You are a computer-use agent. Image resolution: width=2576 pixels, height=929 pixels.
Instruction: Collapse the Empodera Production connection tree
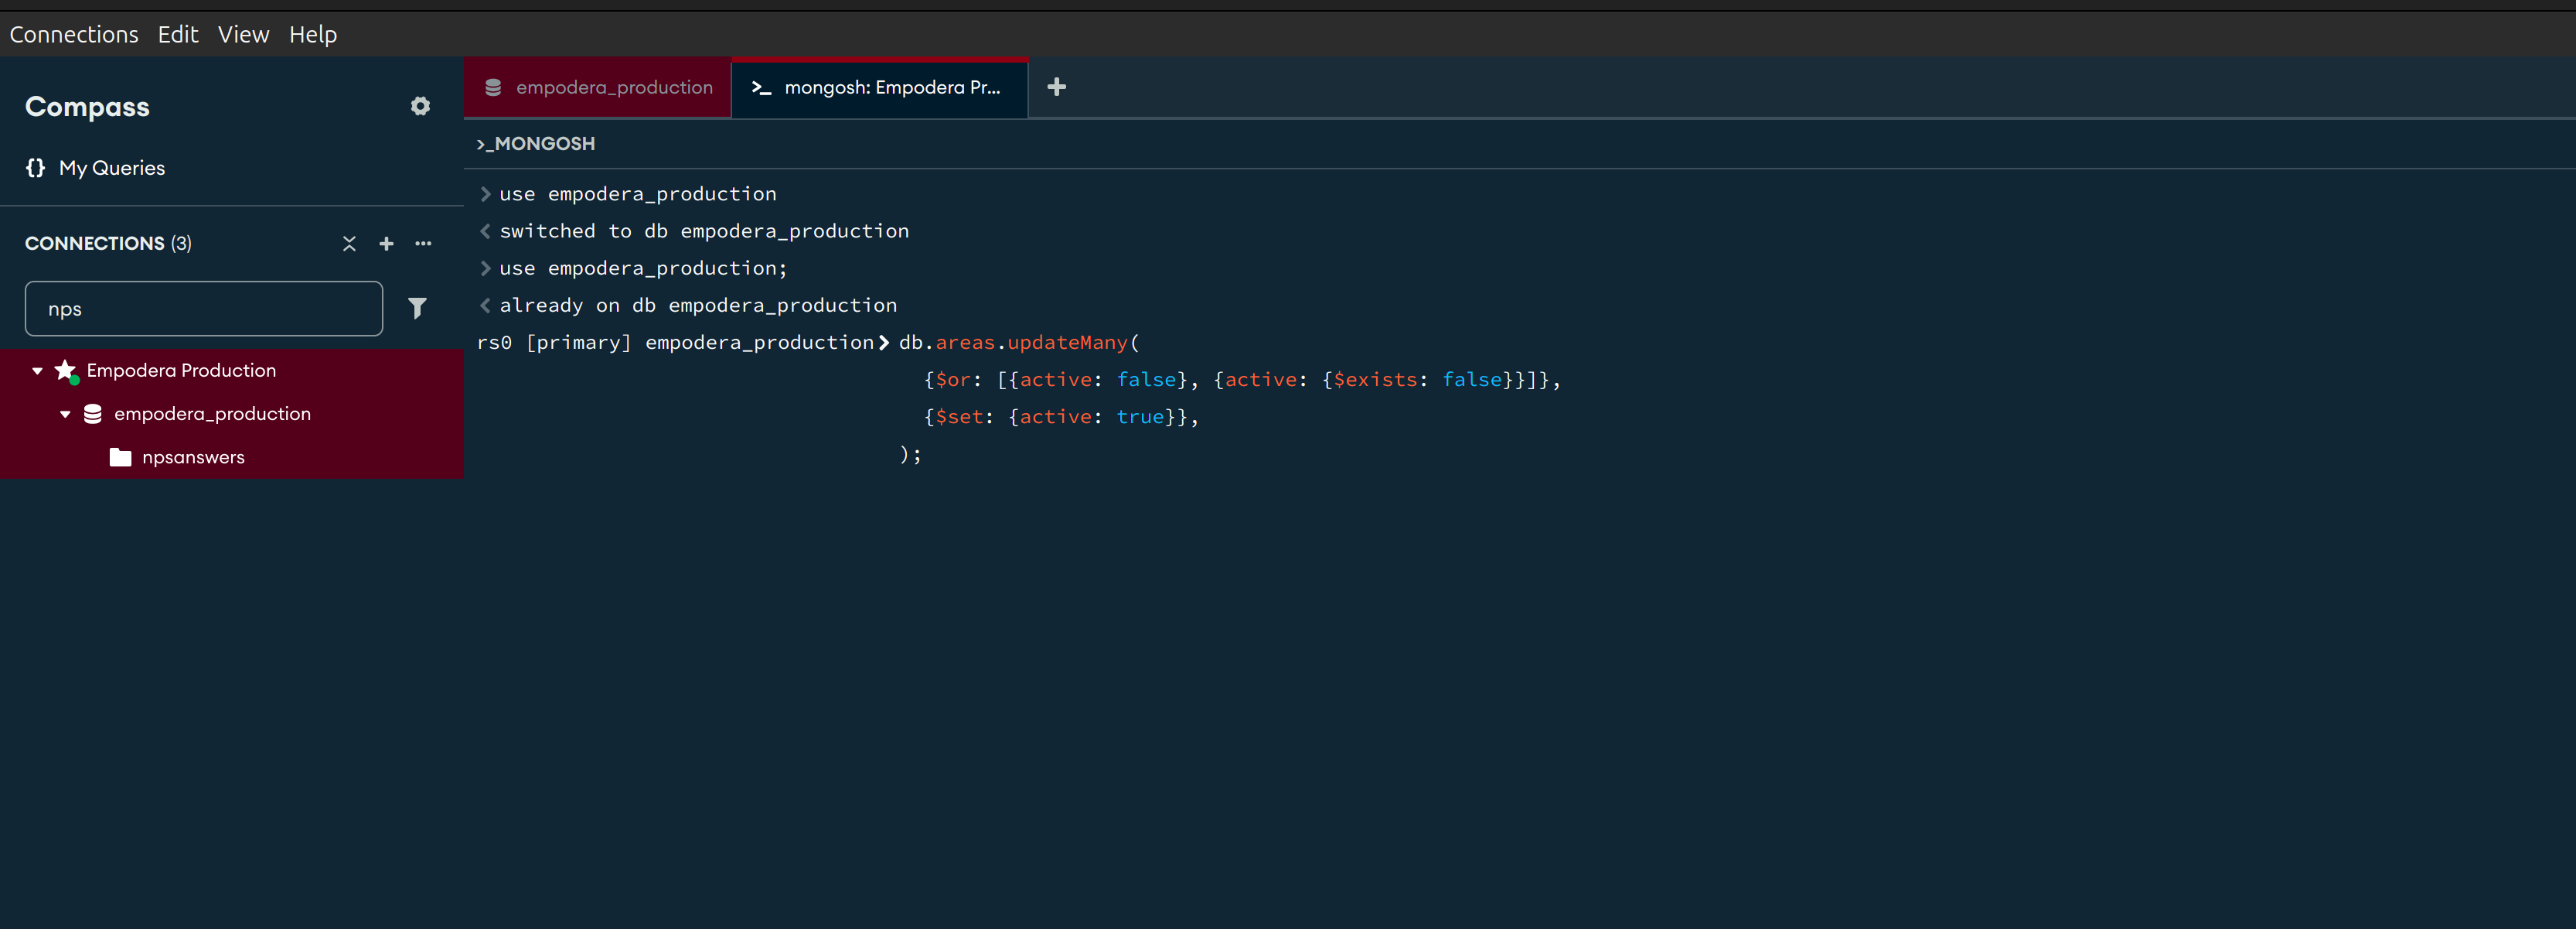[37, 371]
